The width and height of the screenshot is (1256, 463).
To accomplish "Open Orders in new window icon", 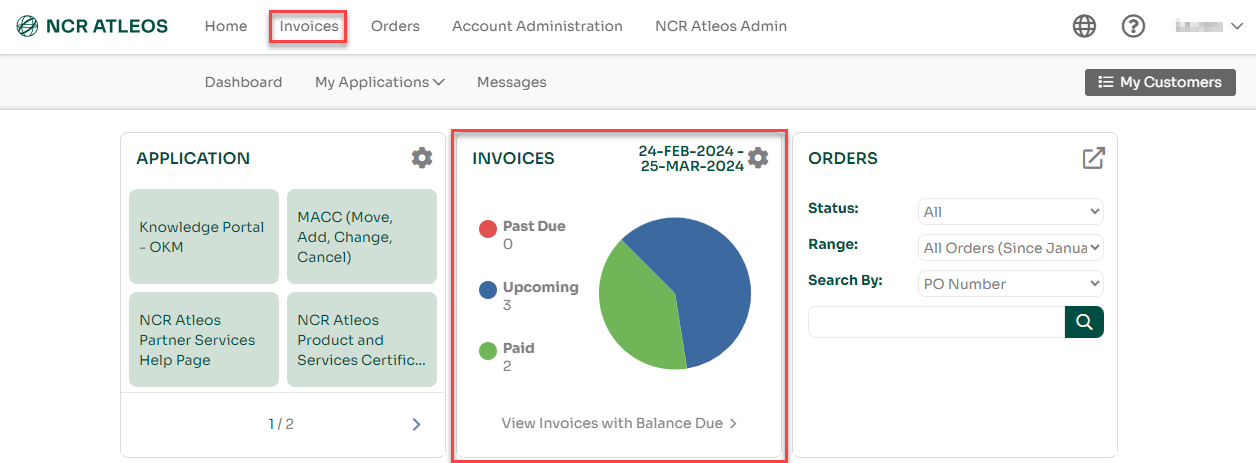I will 1094,158.
